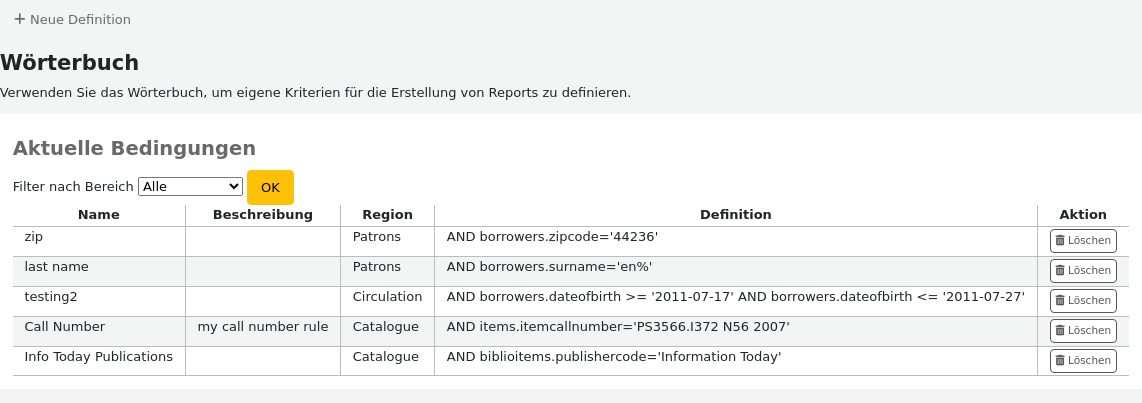
Task: Click the yellow OK filter button
Action: tap(270, 187)
